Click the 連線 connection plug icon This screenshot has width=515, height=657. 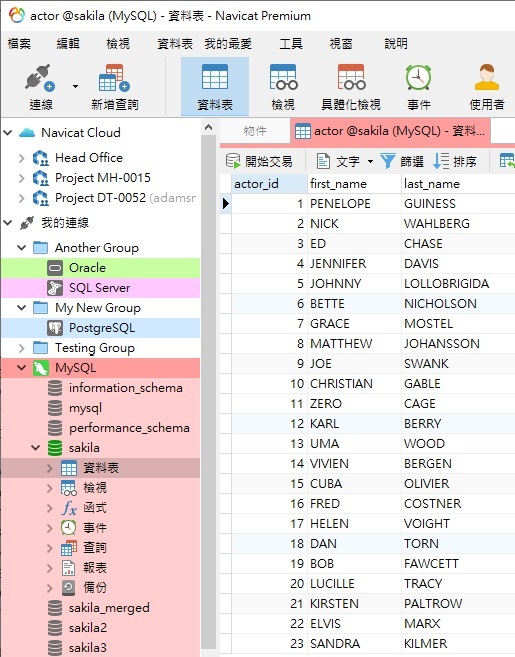click(40, 78)
